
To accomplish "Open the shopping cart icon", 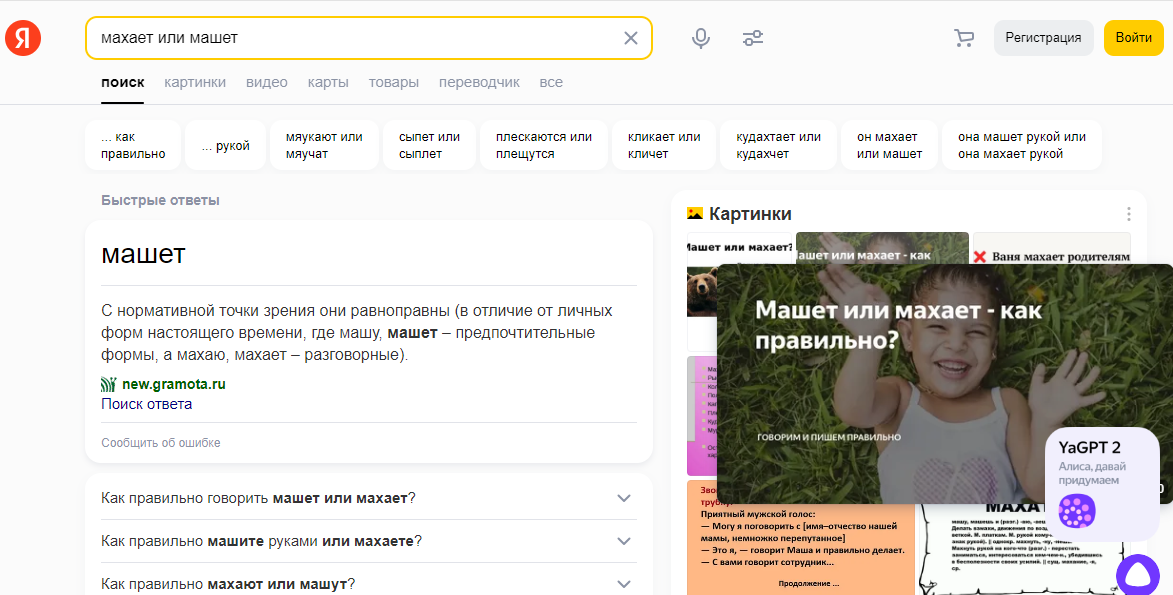I will click(x=964, y=38).
